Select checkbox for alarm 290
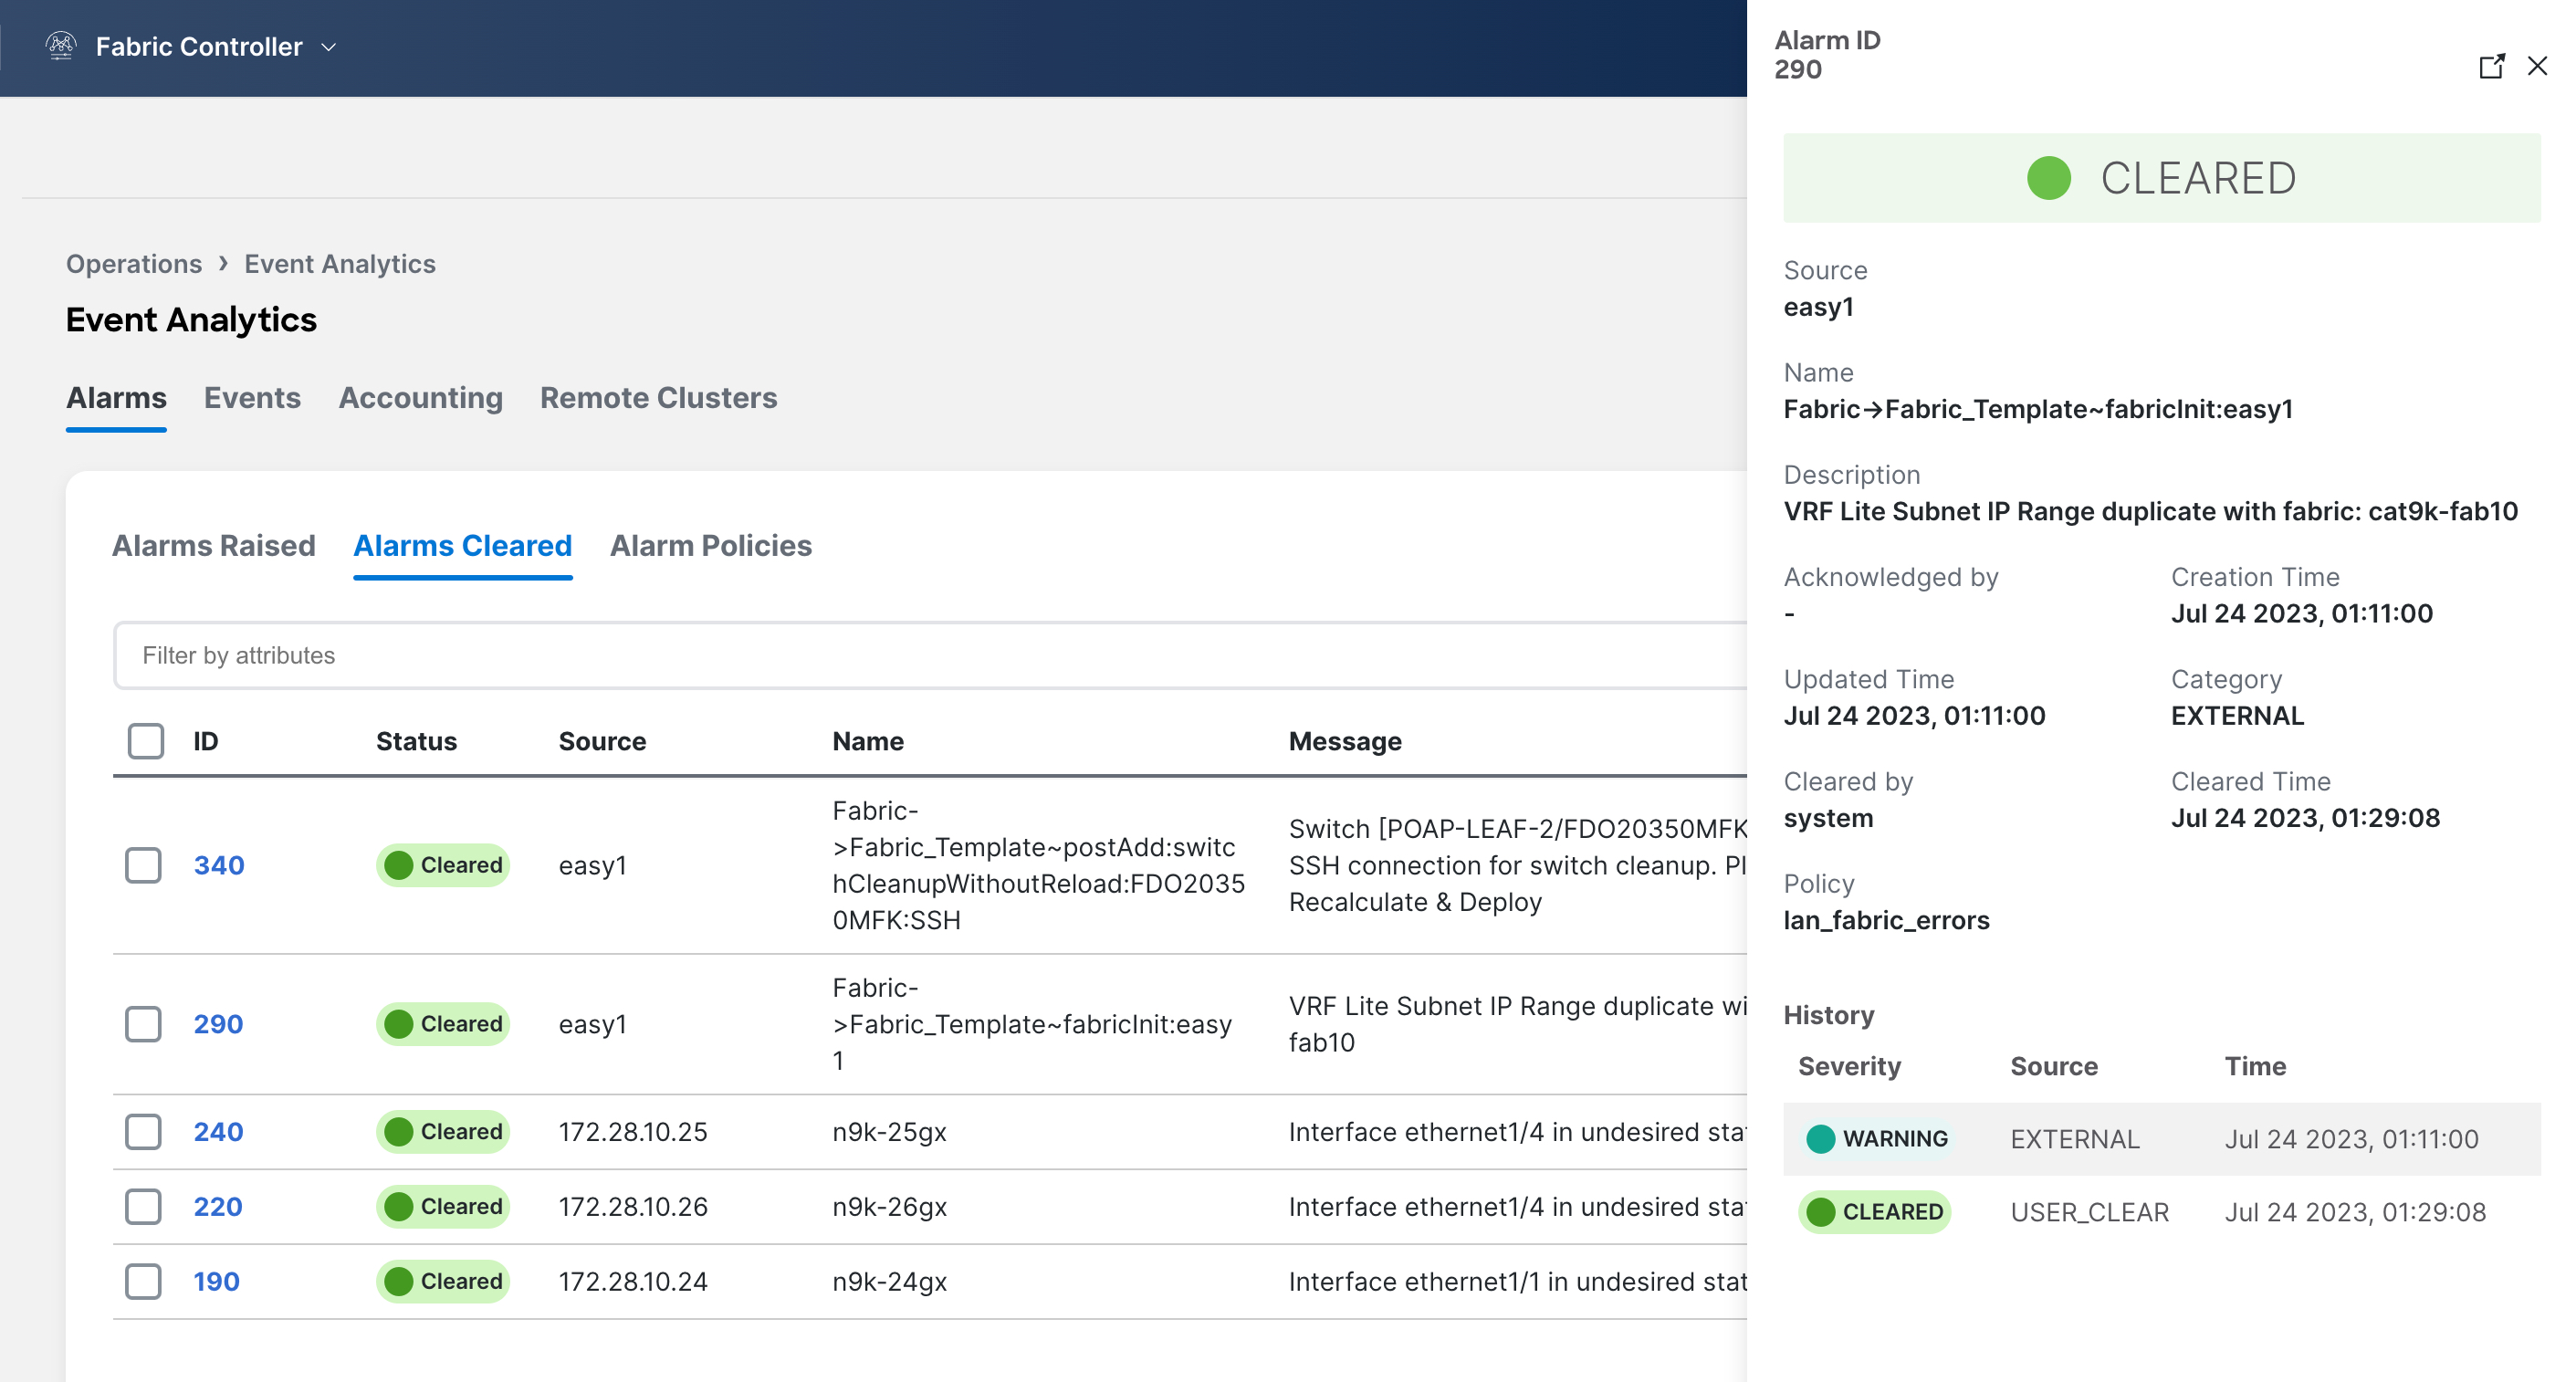Image resolution: width=2576 pixels, height=1382 pixels. point(143,1022)
